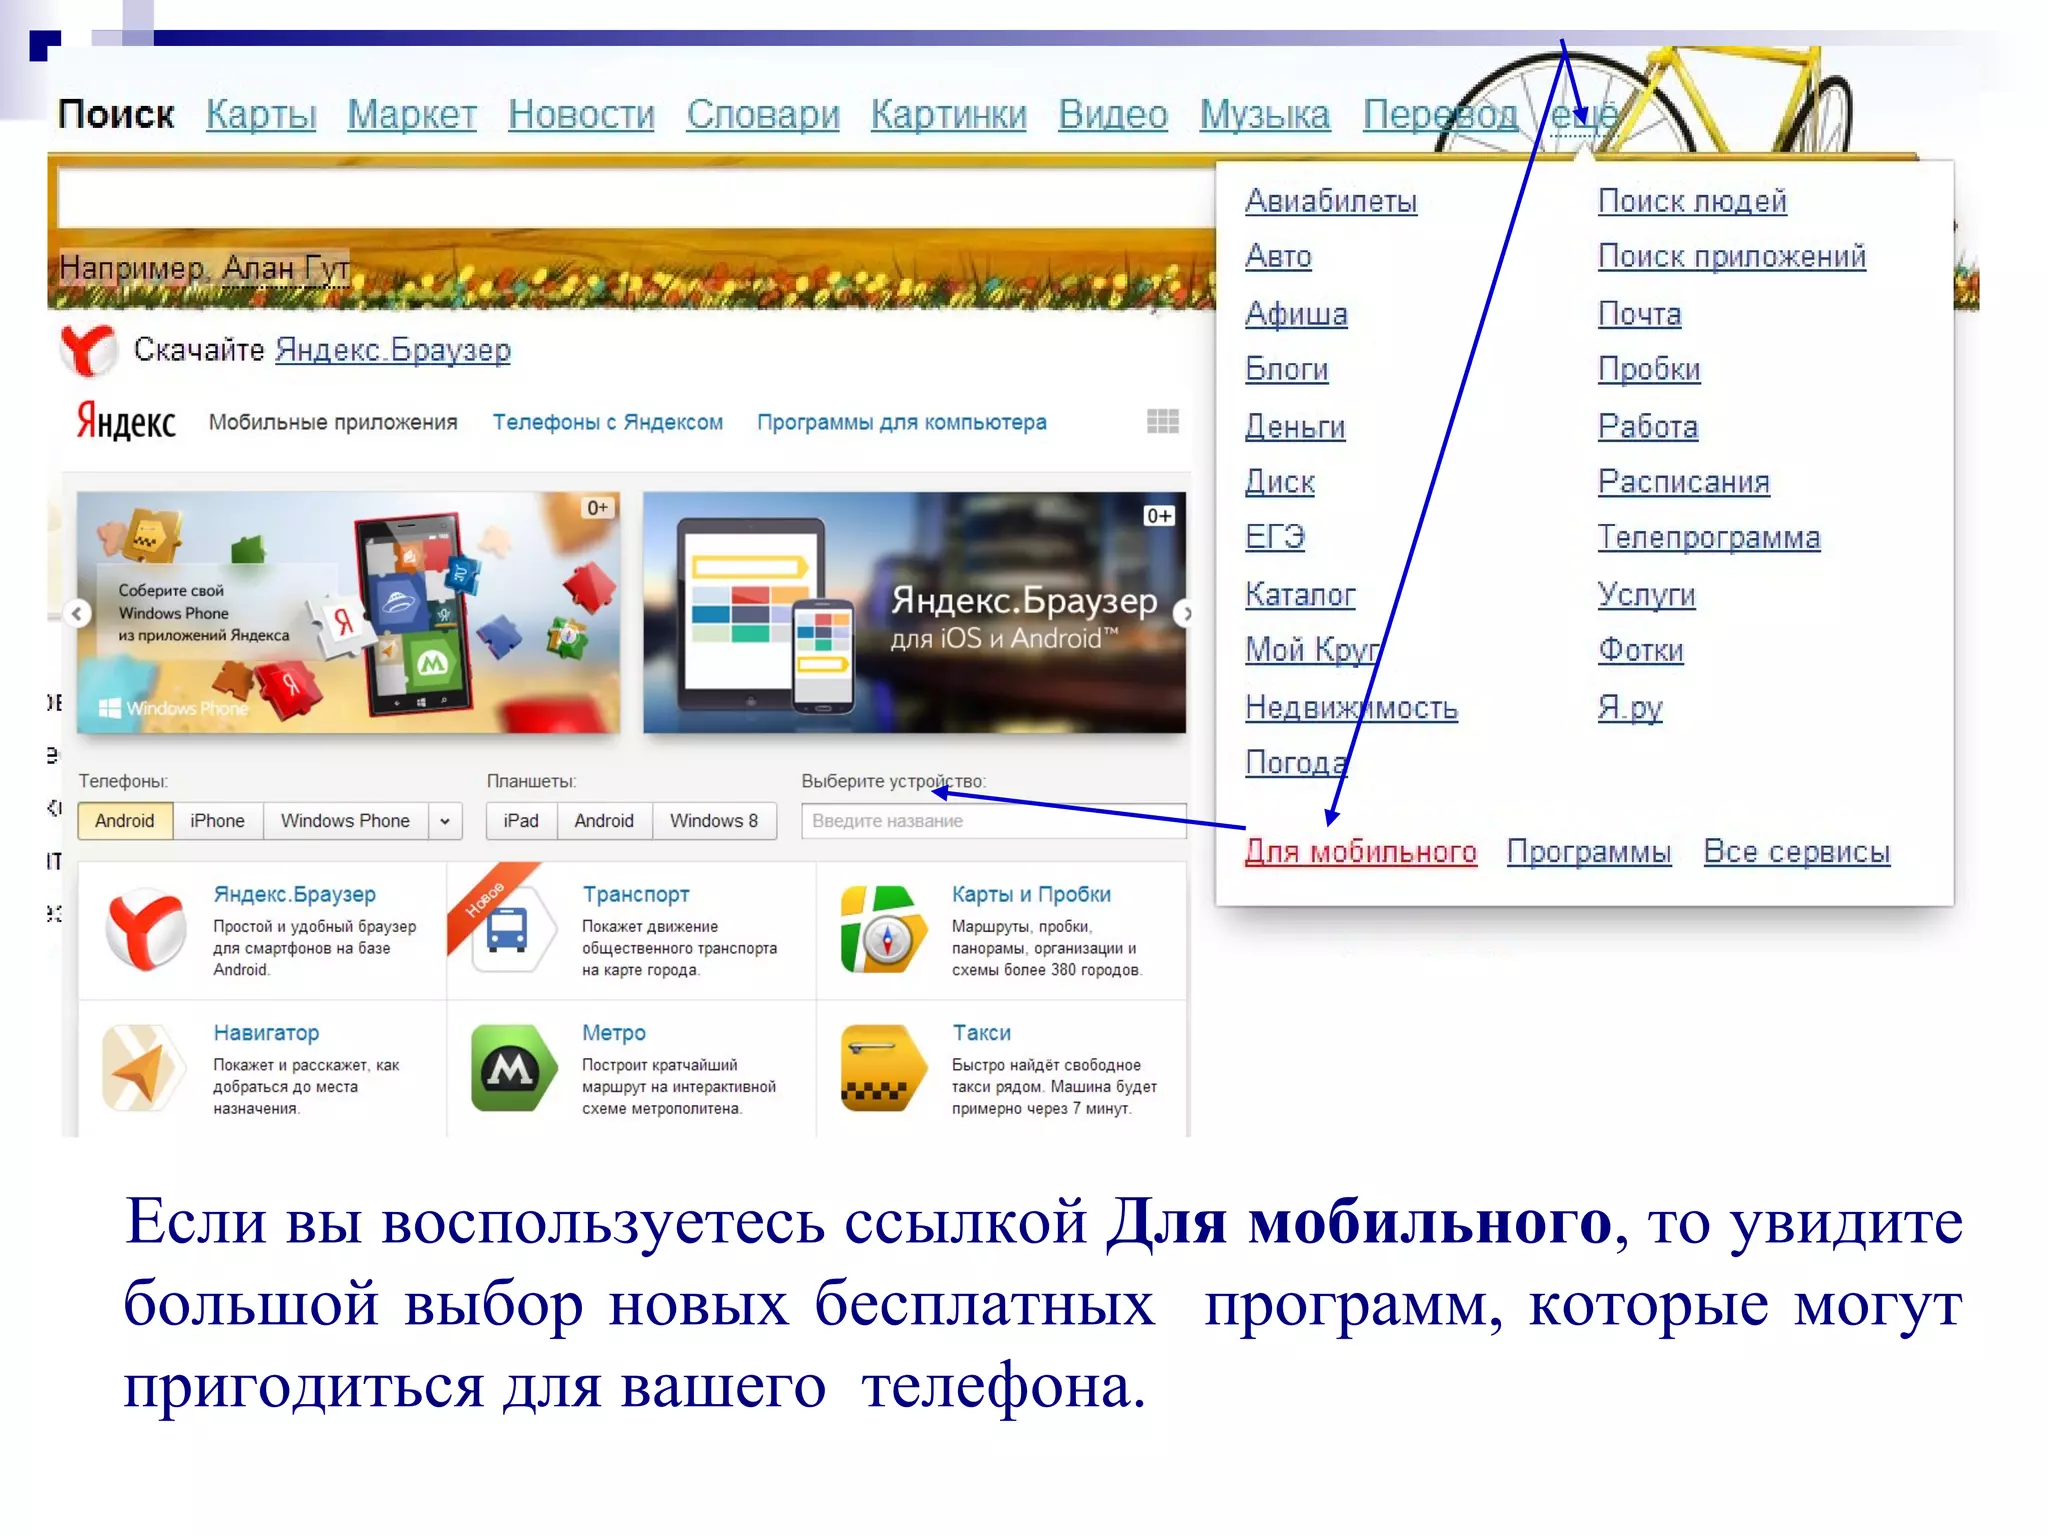Viewport: 2048px width, 1536px height.
Task: Open the Maps and Traffic compass icon
Action: pyautogui.click(x=882, y=930)
